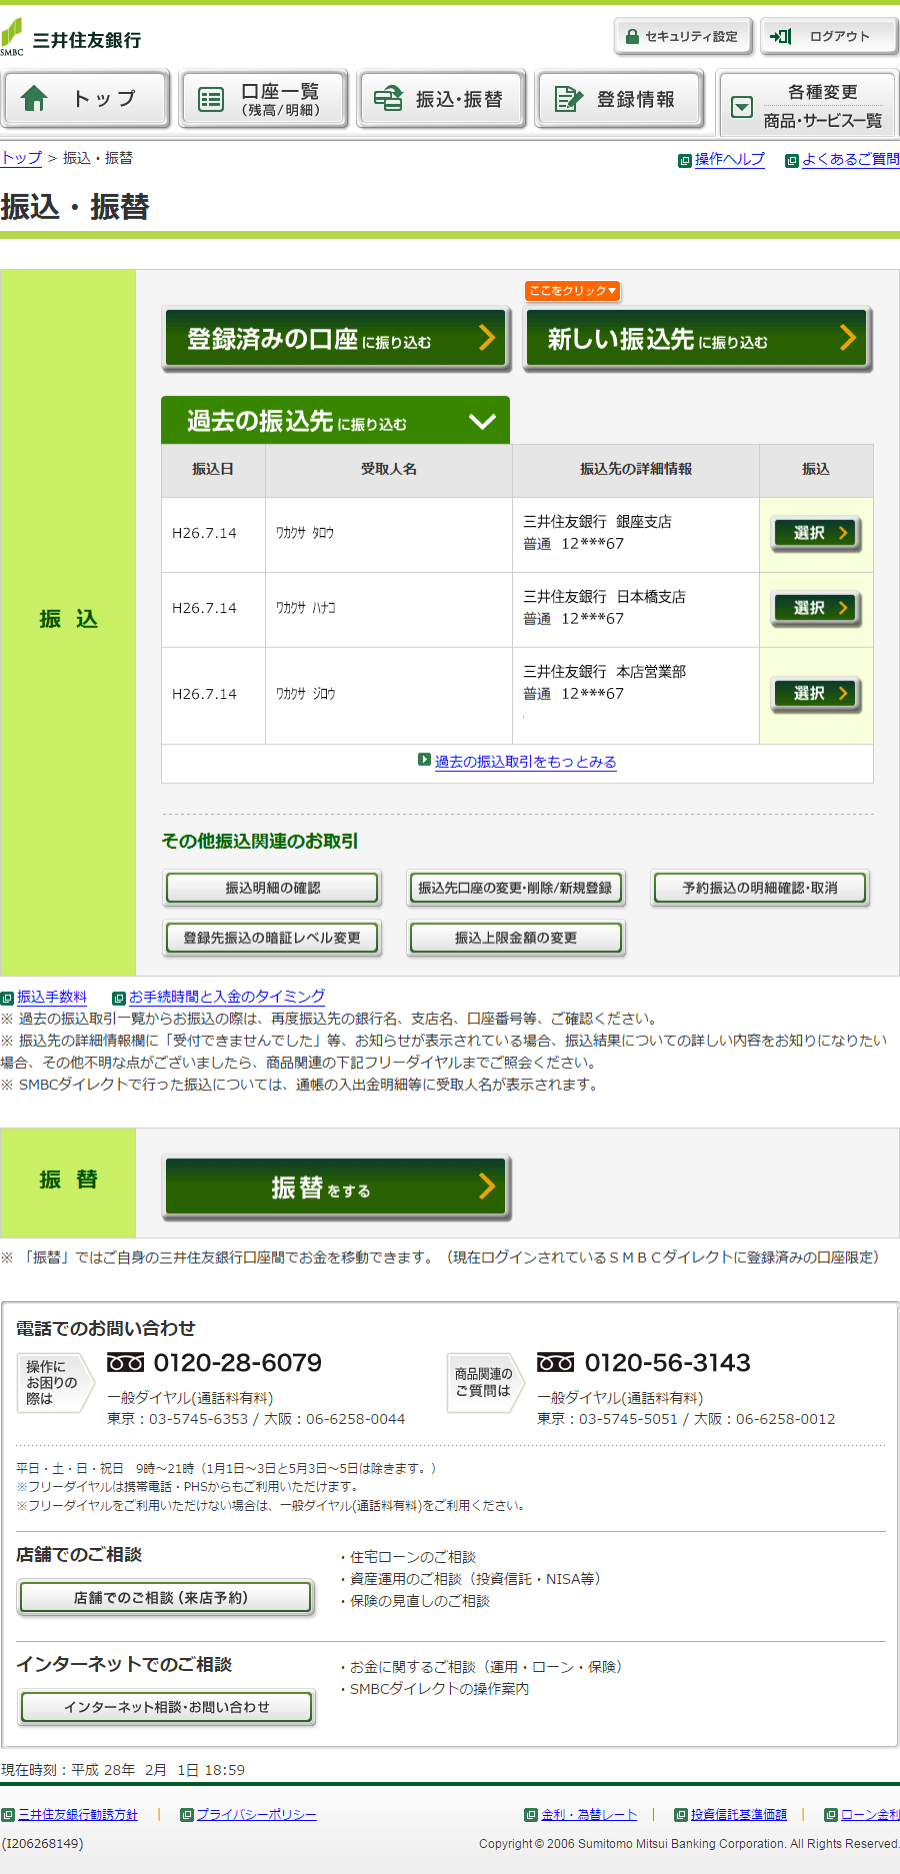Click the chevron arrow on 登録済みの口座 button
The height and width of the screenshot is (1874, 900).
[487, 338]
